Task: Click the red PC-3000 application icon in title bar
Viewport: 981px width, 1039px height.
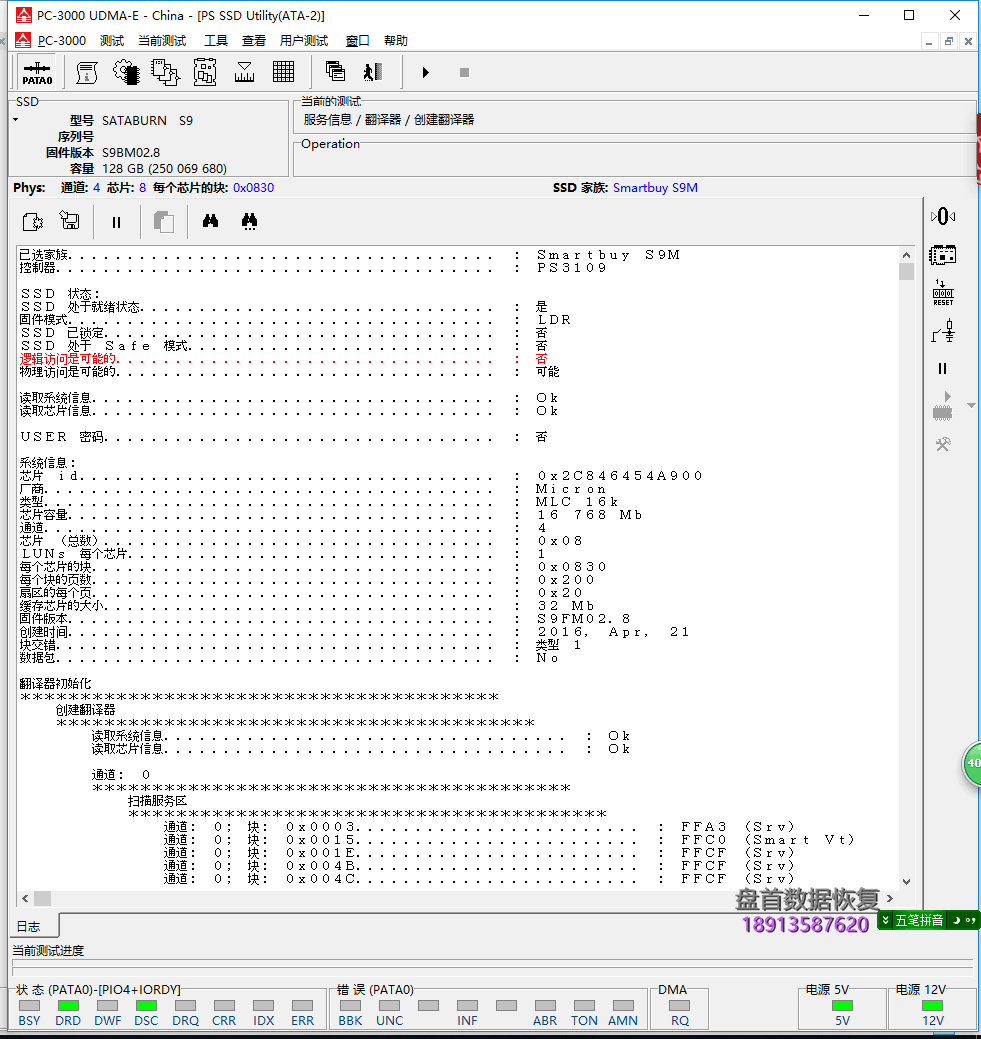Action: tap(24, 15)
